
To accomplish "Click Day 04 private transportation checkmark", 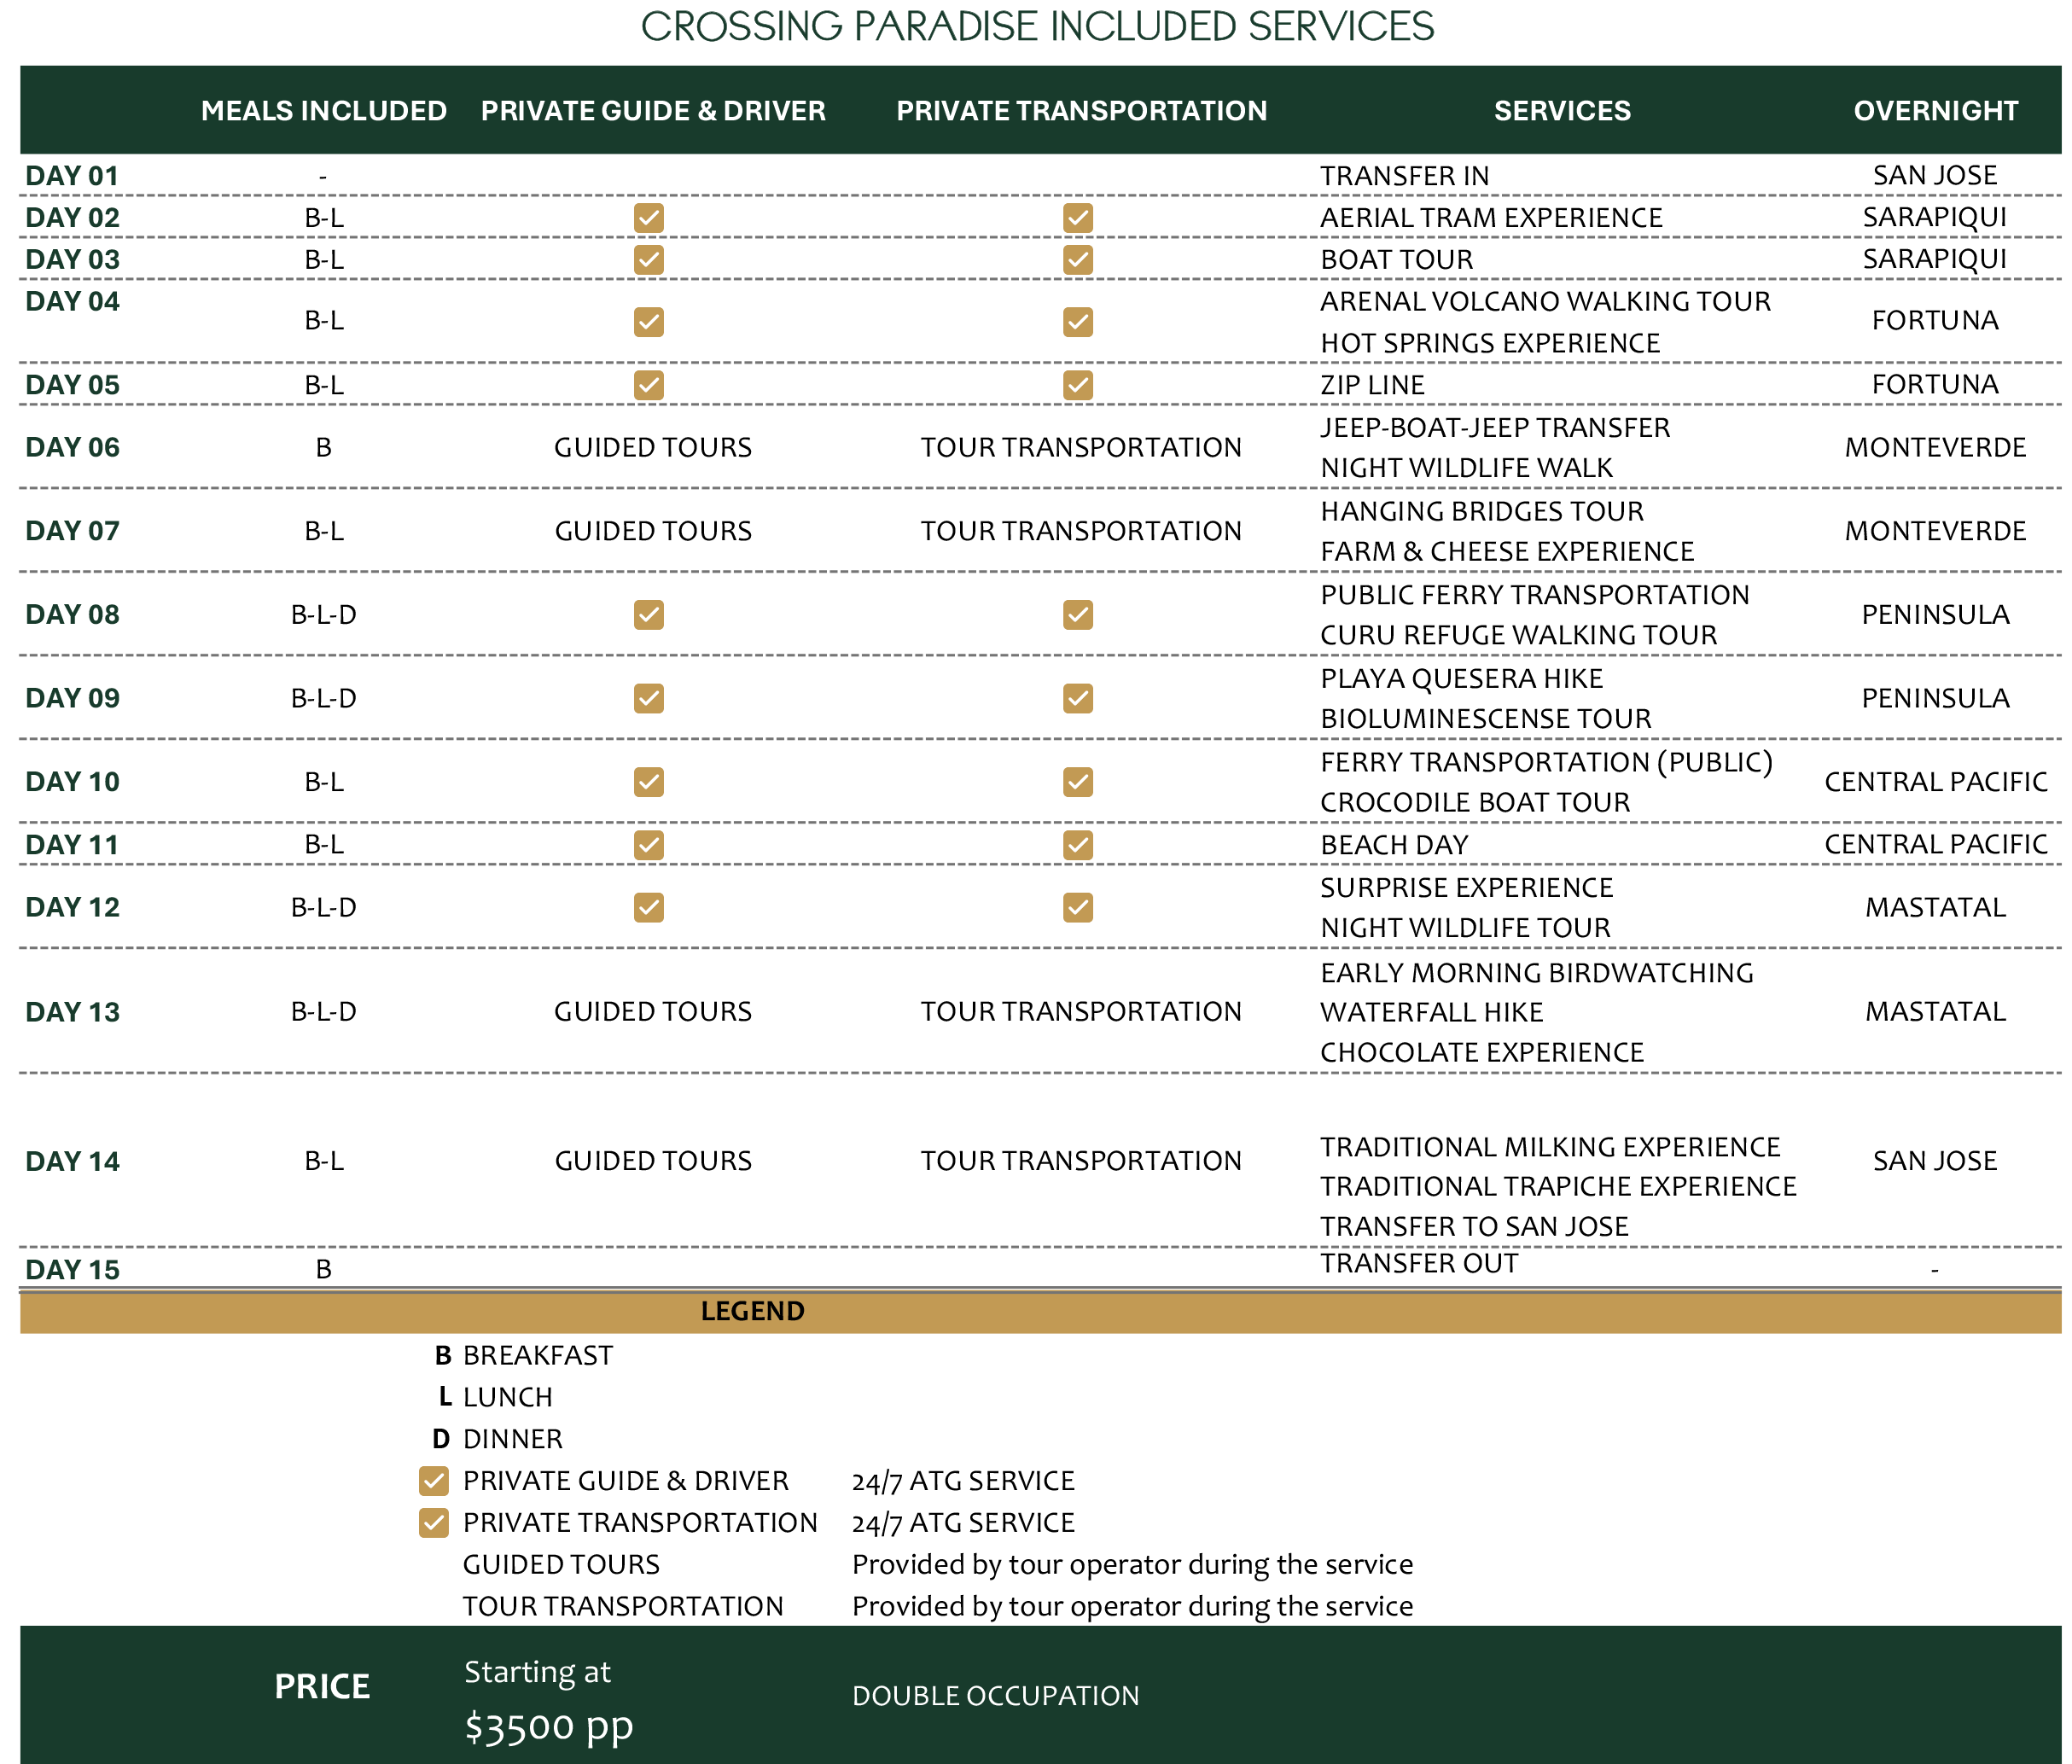I will pyautogui.click(x=1078, y=322).
